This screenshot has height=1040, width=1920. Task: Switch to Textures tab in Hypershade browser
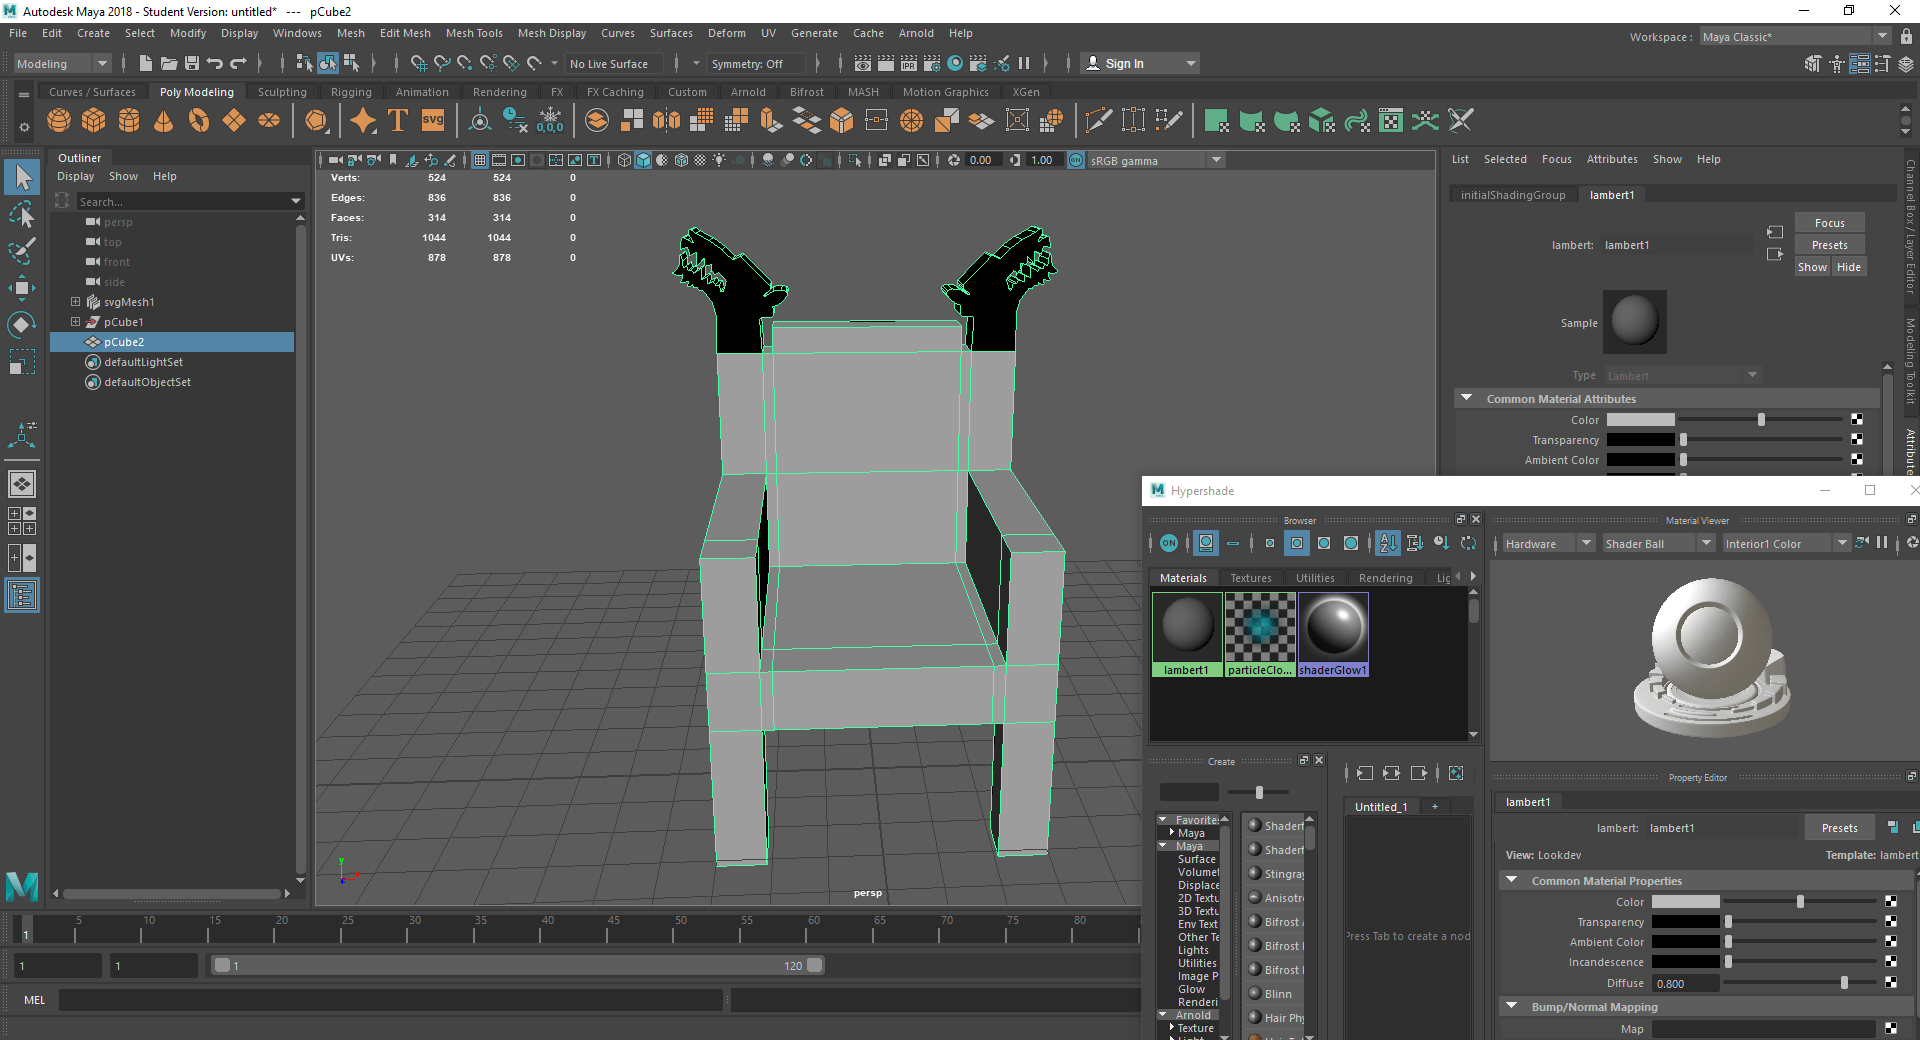(x=1251, y=578)
